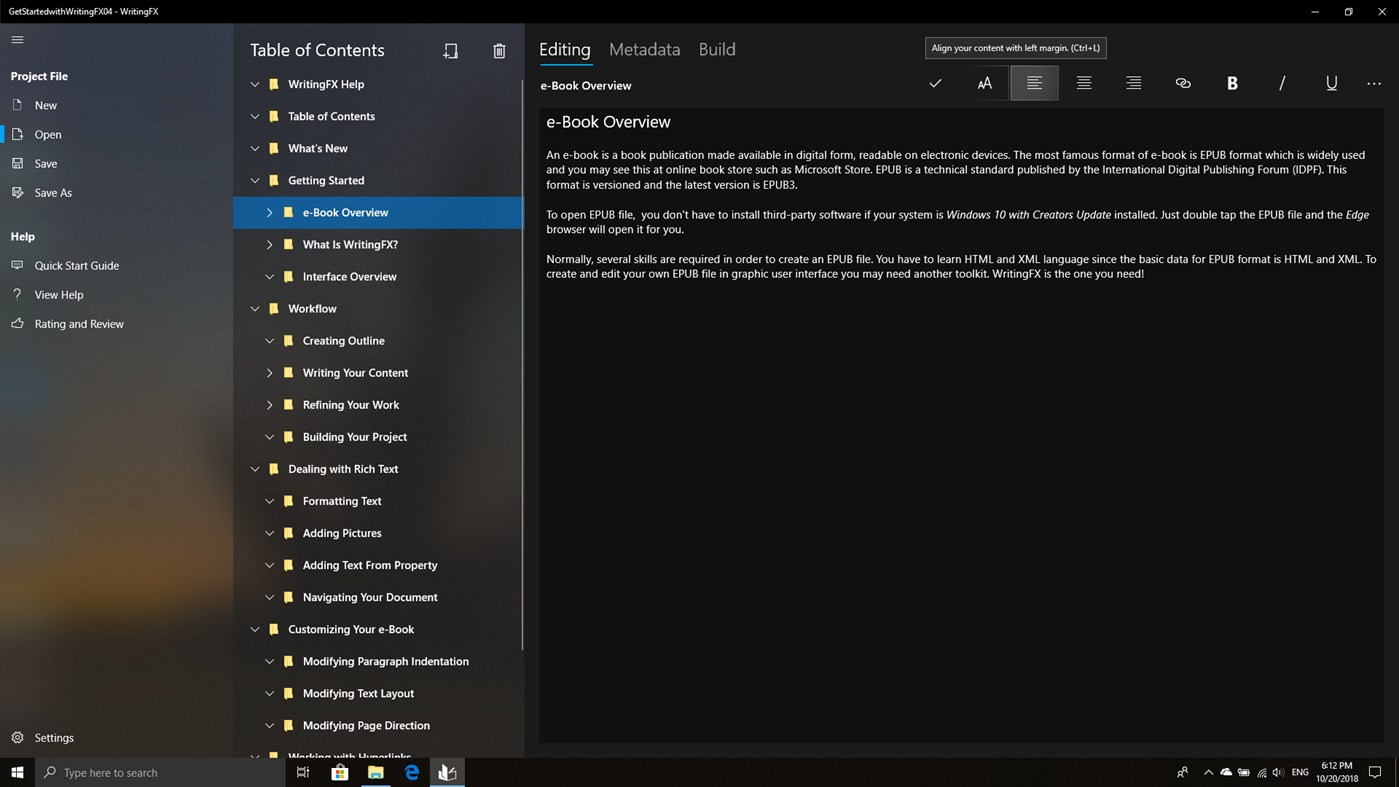
Task: Apply right alignment to the text
Action: coord(1132,83)
